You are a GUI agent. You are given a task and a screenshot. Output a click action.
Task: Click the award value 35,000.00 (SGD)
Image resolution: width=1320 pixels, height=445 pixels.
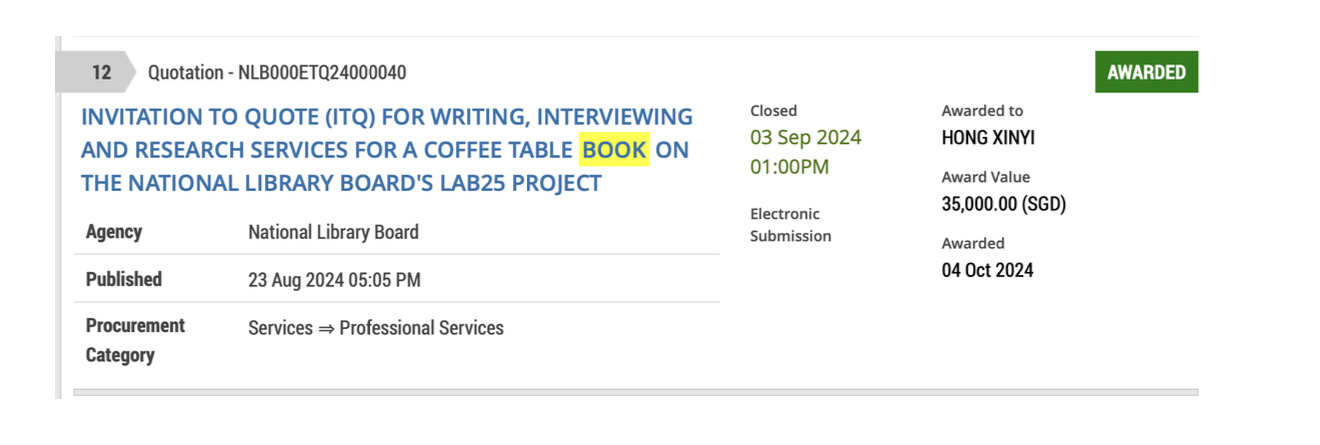coord(1004,204)
